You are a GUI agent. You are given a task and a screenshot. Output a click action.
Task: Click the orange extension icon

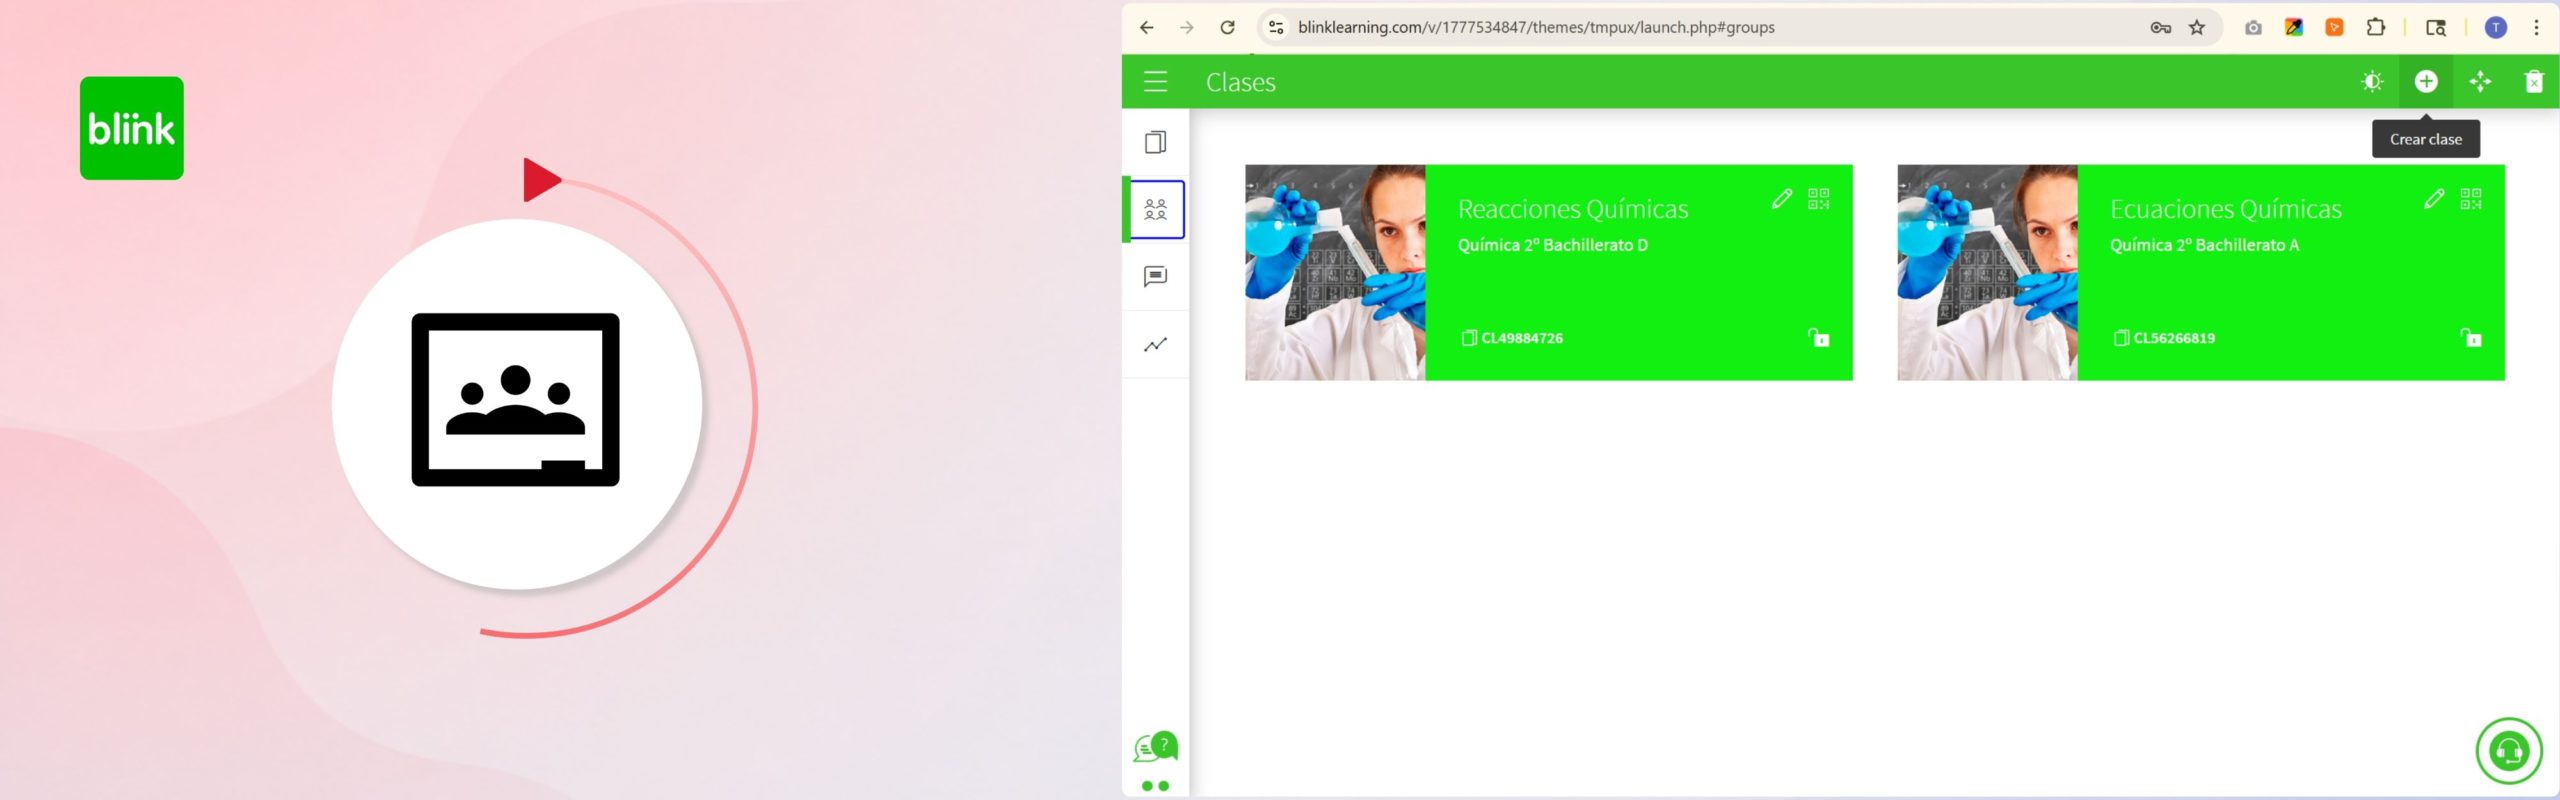[2335, 28]
